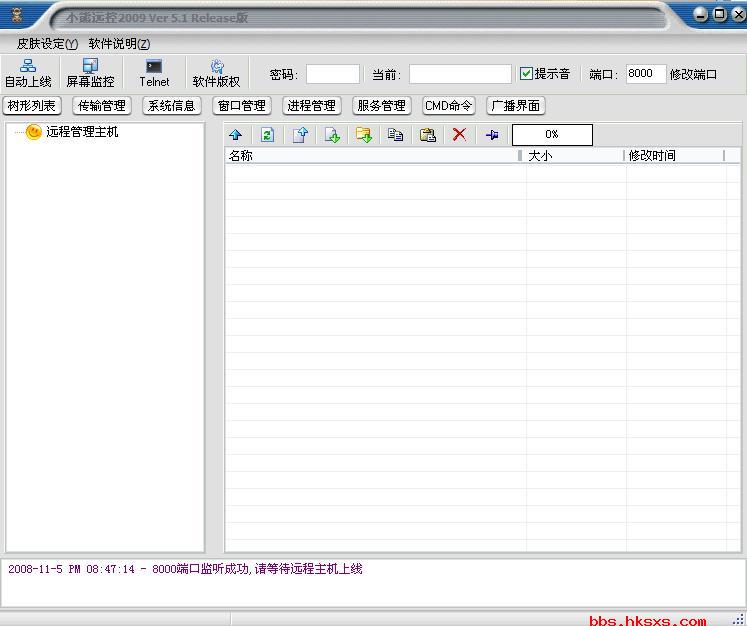
Task: Click the up-arrow parent directory icon
Action: pyautogui.click(x=236, y=135)
